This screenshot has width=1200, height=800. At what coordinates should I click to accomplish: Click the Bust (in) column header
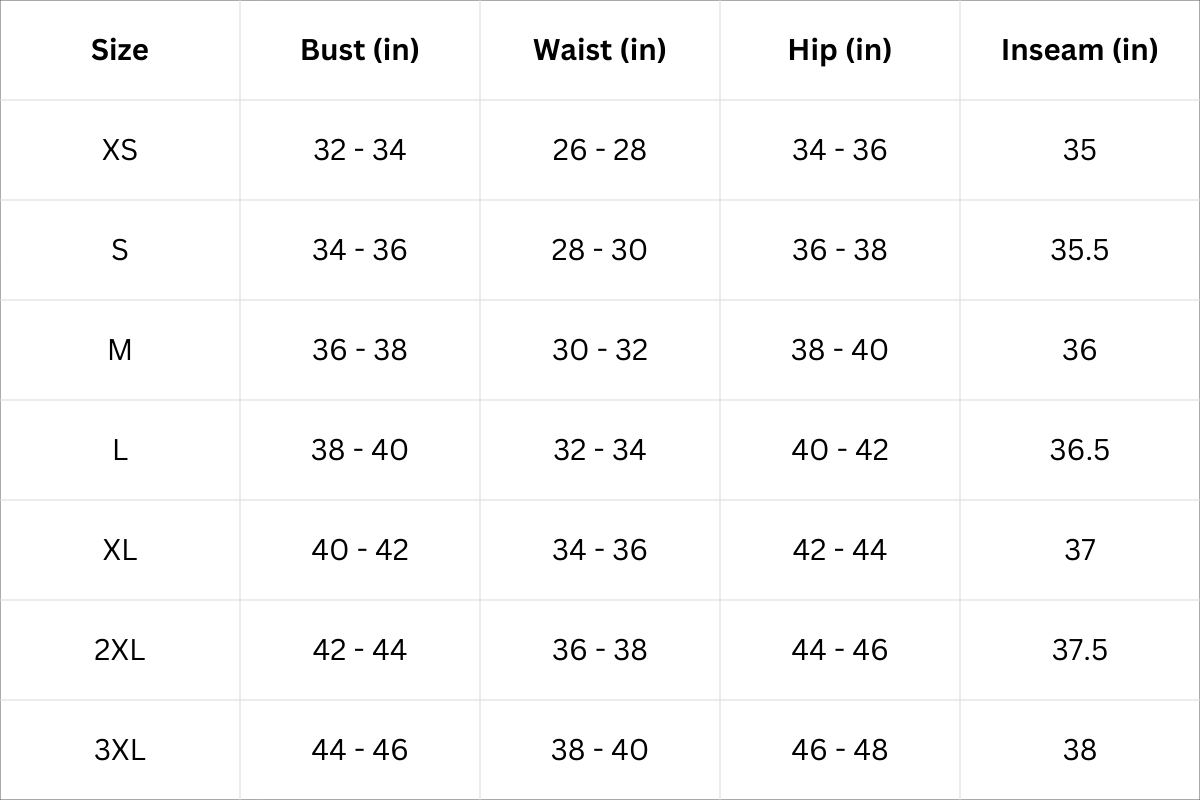[x=360, y=50]
